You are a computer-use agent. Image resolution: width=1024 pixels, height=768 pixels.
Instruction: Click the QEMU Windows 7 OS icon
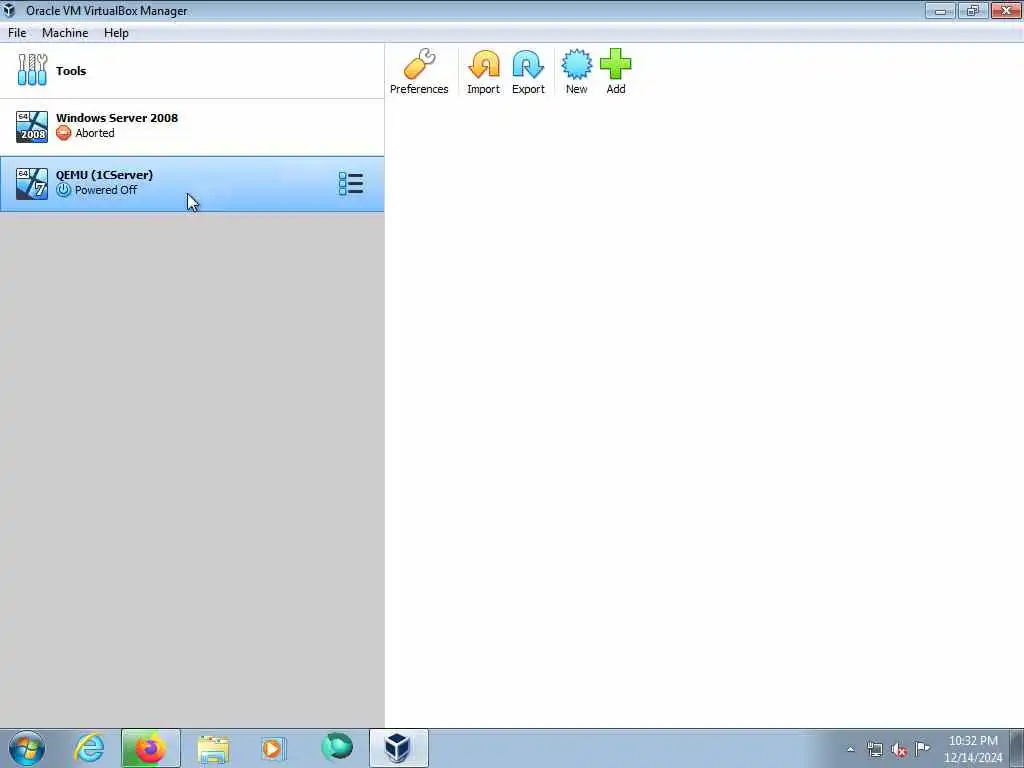pyautogui.click(x=32, y=184)
